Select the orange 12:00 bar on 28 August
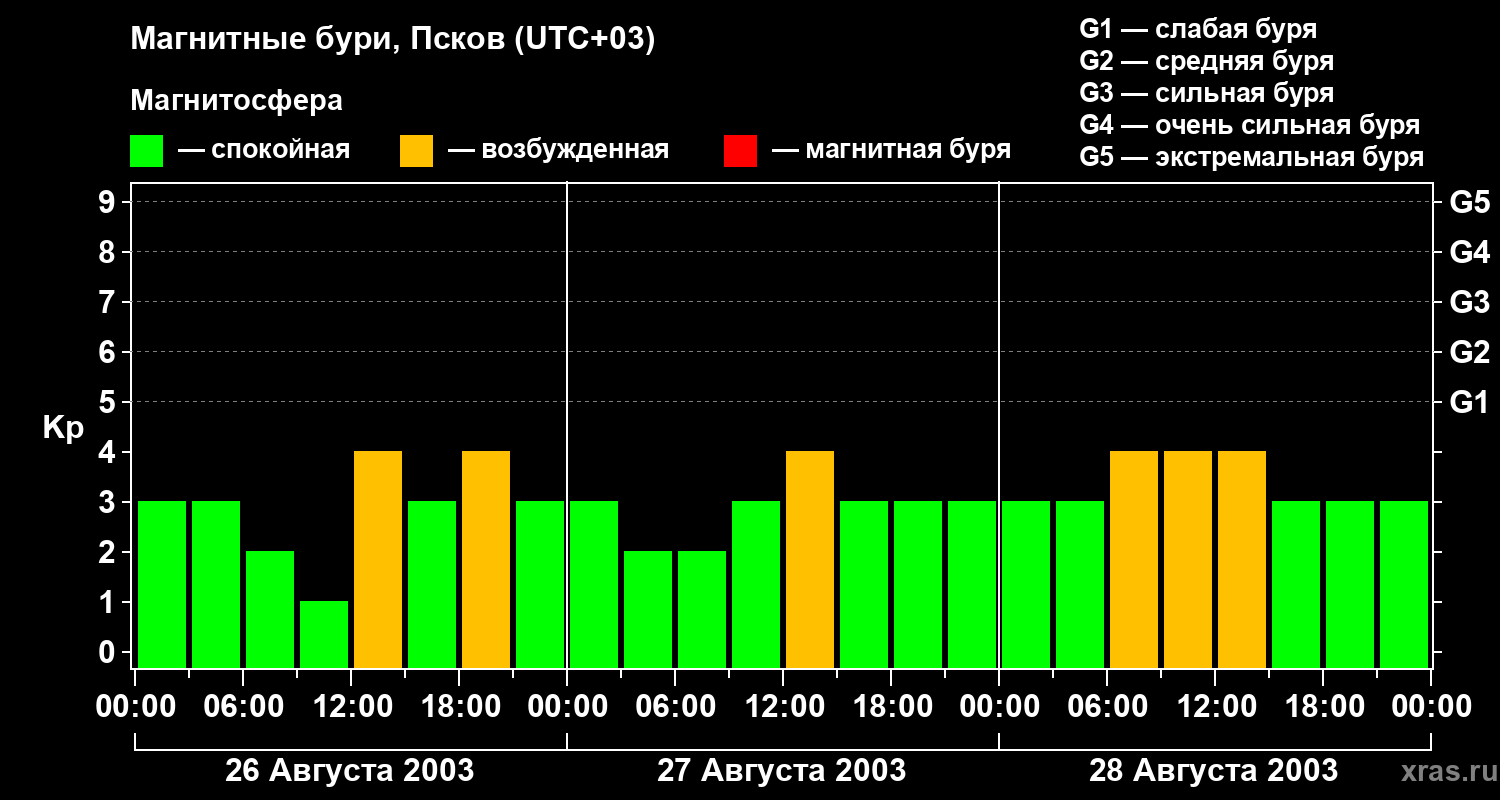Viewport: 1500px width, 800px height. pos(1242,559)
